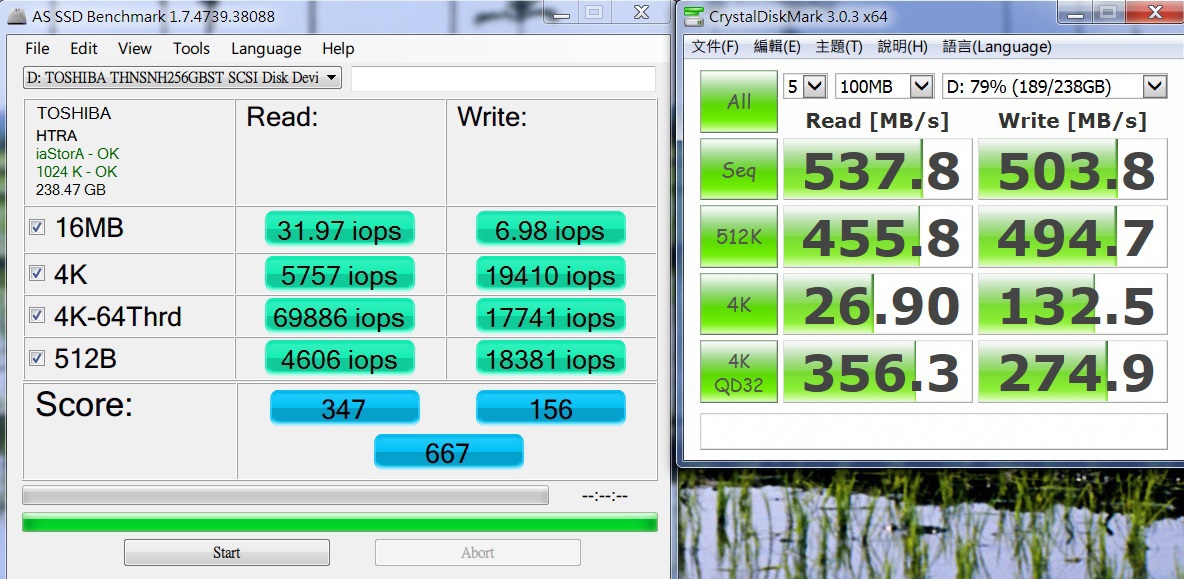The height and width of the screenshot is (579, 1184).
Task: Open the Edit menu in AS SSD
Action: (x=84, y=48)
